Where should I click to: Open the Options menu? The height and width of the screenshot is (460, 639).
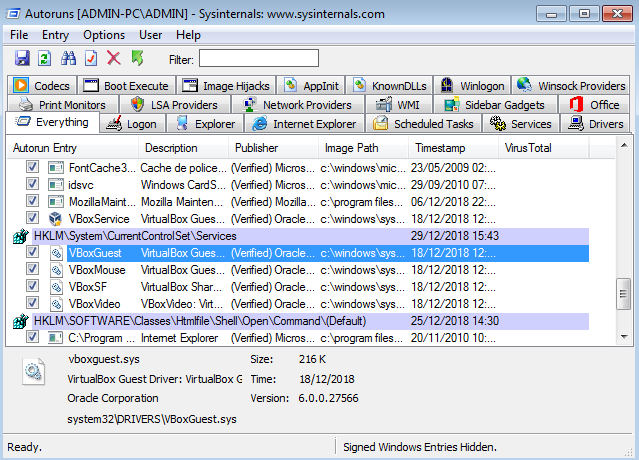pyautogui.click(x=104, y=35)
